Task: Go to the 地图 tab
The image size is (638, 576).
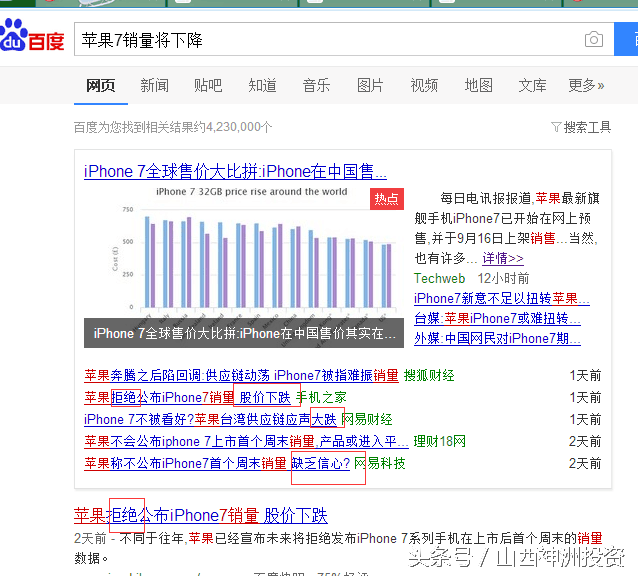Action: click(478, 85)
